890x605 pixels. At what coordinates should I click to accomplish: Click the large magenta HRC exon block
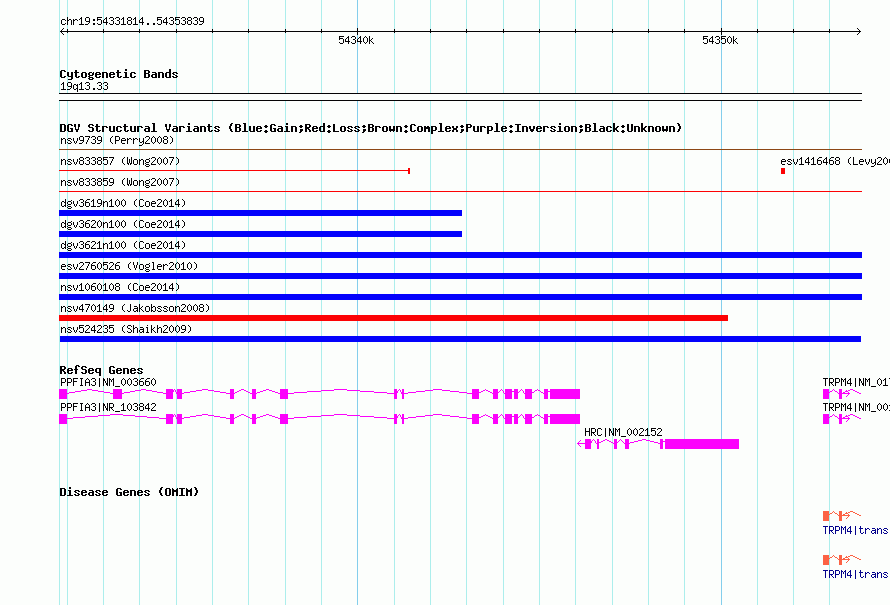(x=702, y=444)
